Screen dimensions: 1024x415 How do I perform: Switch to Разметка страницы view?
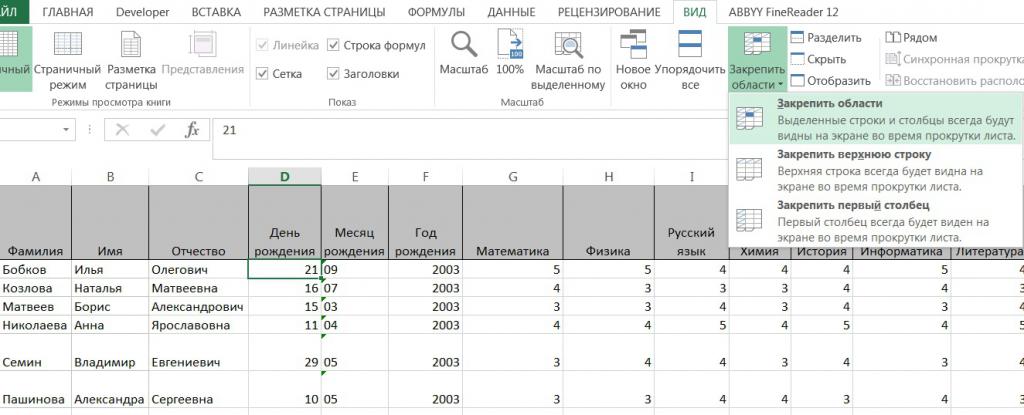(x=131, y=60)
